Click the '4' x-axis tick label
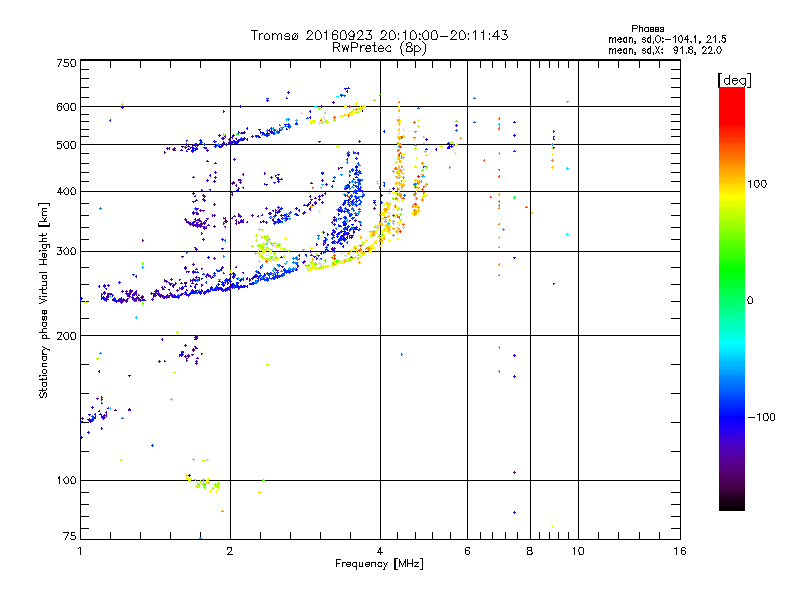800x600 pixels. 380,551
